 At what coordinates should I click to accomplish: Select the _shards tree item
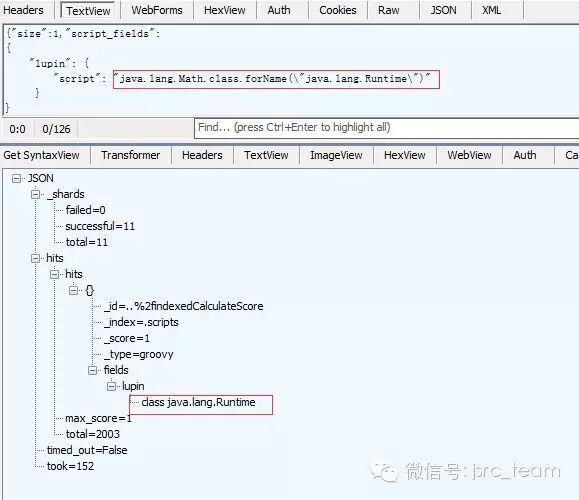(66, 194)
